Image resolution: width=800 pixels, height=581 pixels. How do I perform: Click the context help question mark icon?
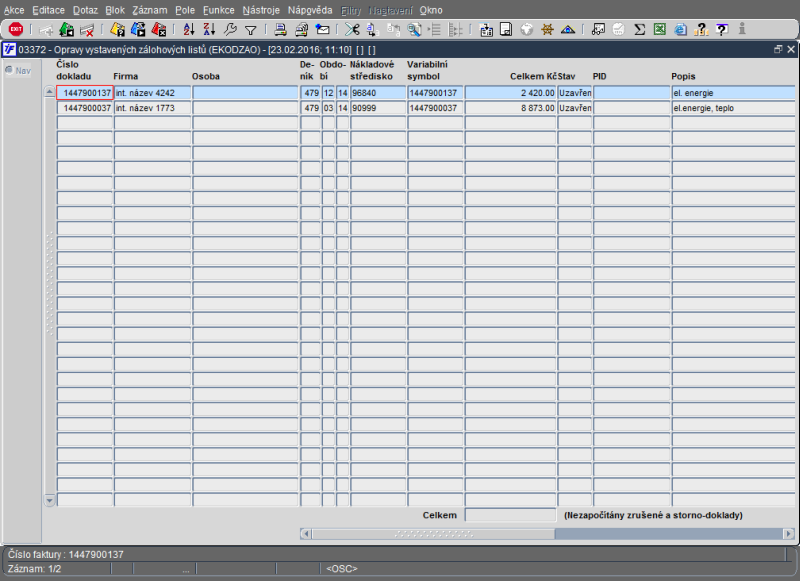(721, 30)
